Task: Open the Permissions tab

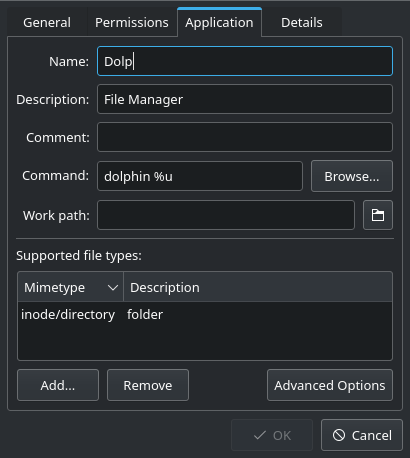Action: pyautogui.click(x=132, y=23)
